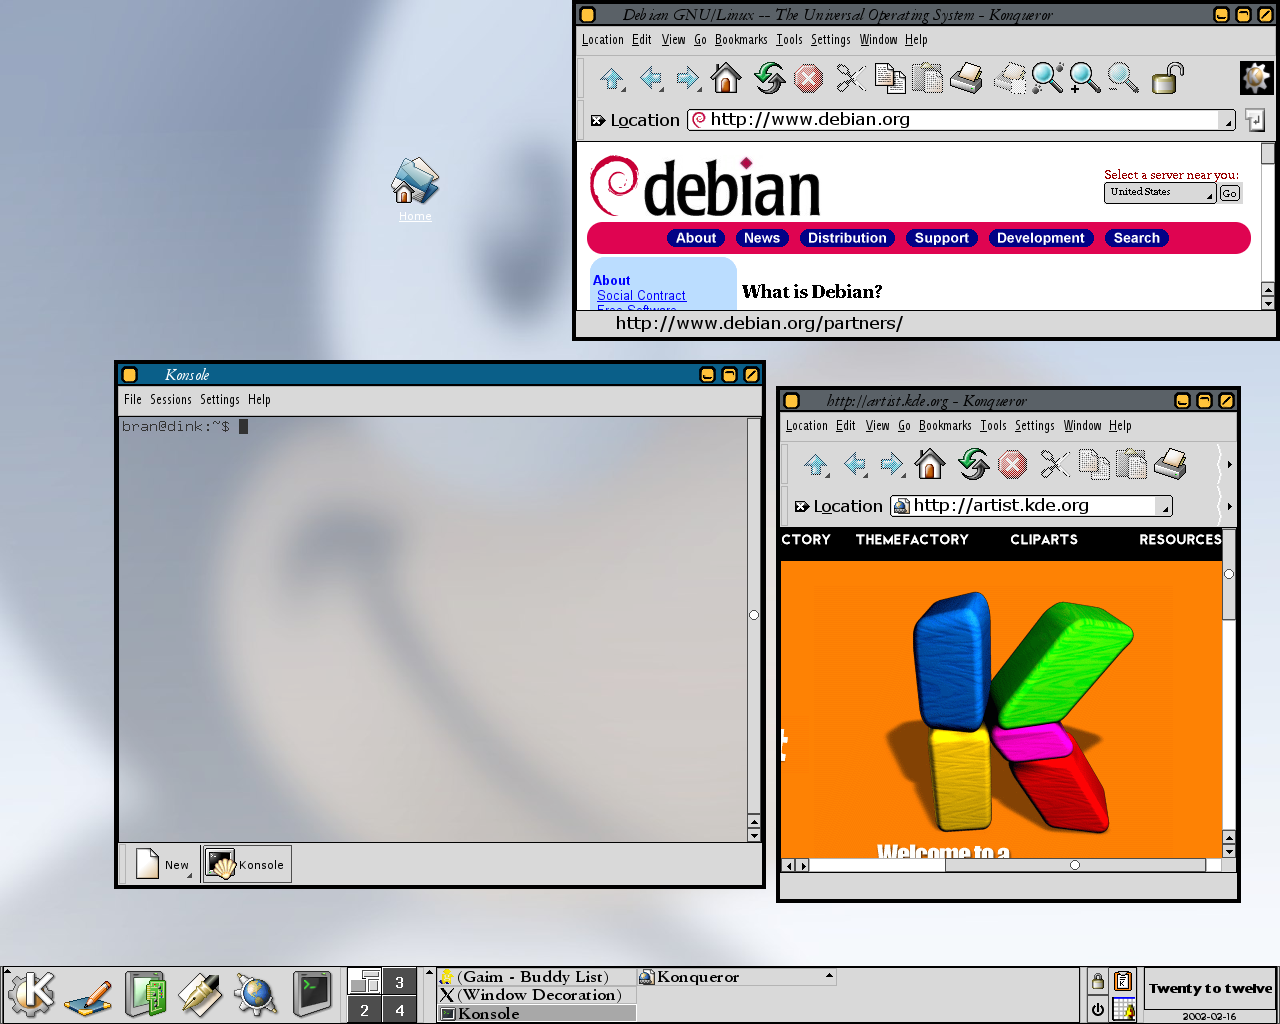Click the animated gear icon in Debian Konqueror
1280x1024 pixels.
coord(1257,78)
